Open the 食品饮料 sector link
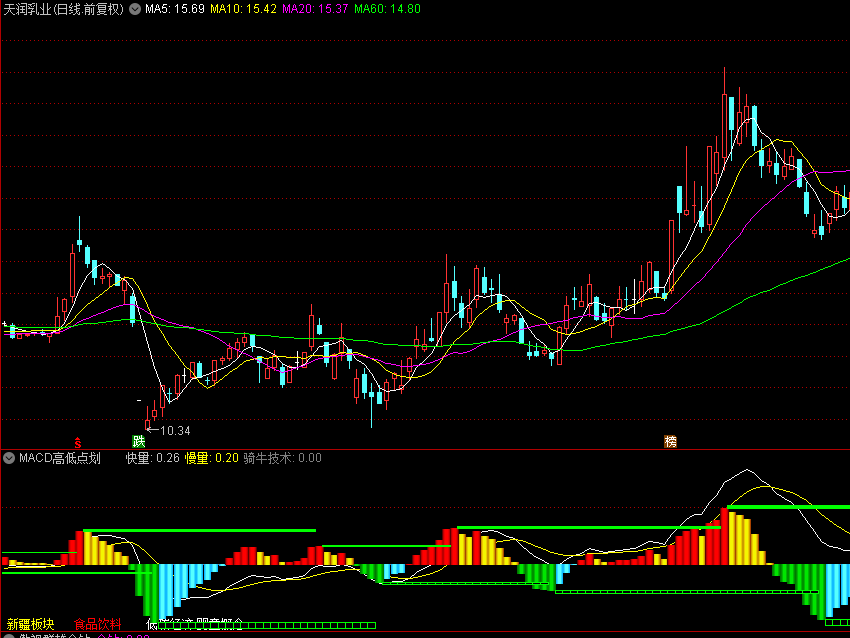 [98, 624]
